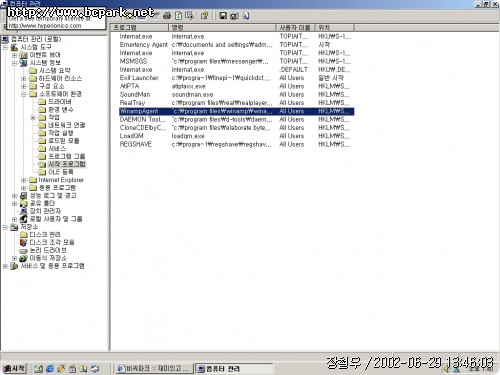Open the 시작 Start button
The height and width of the screenshot is (375, 500).
(14, 368)
